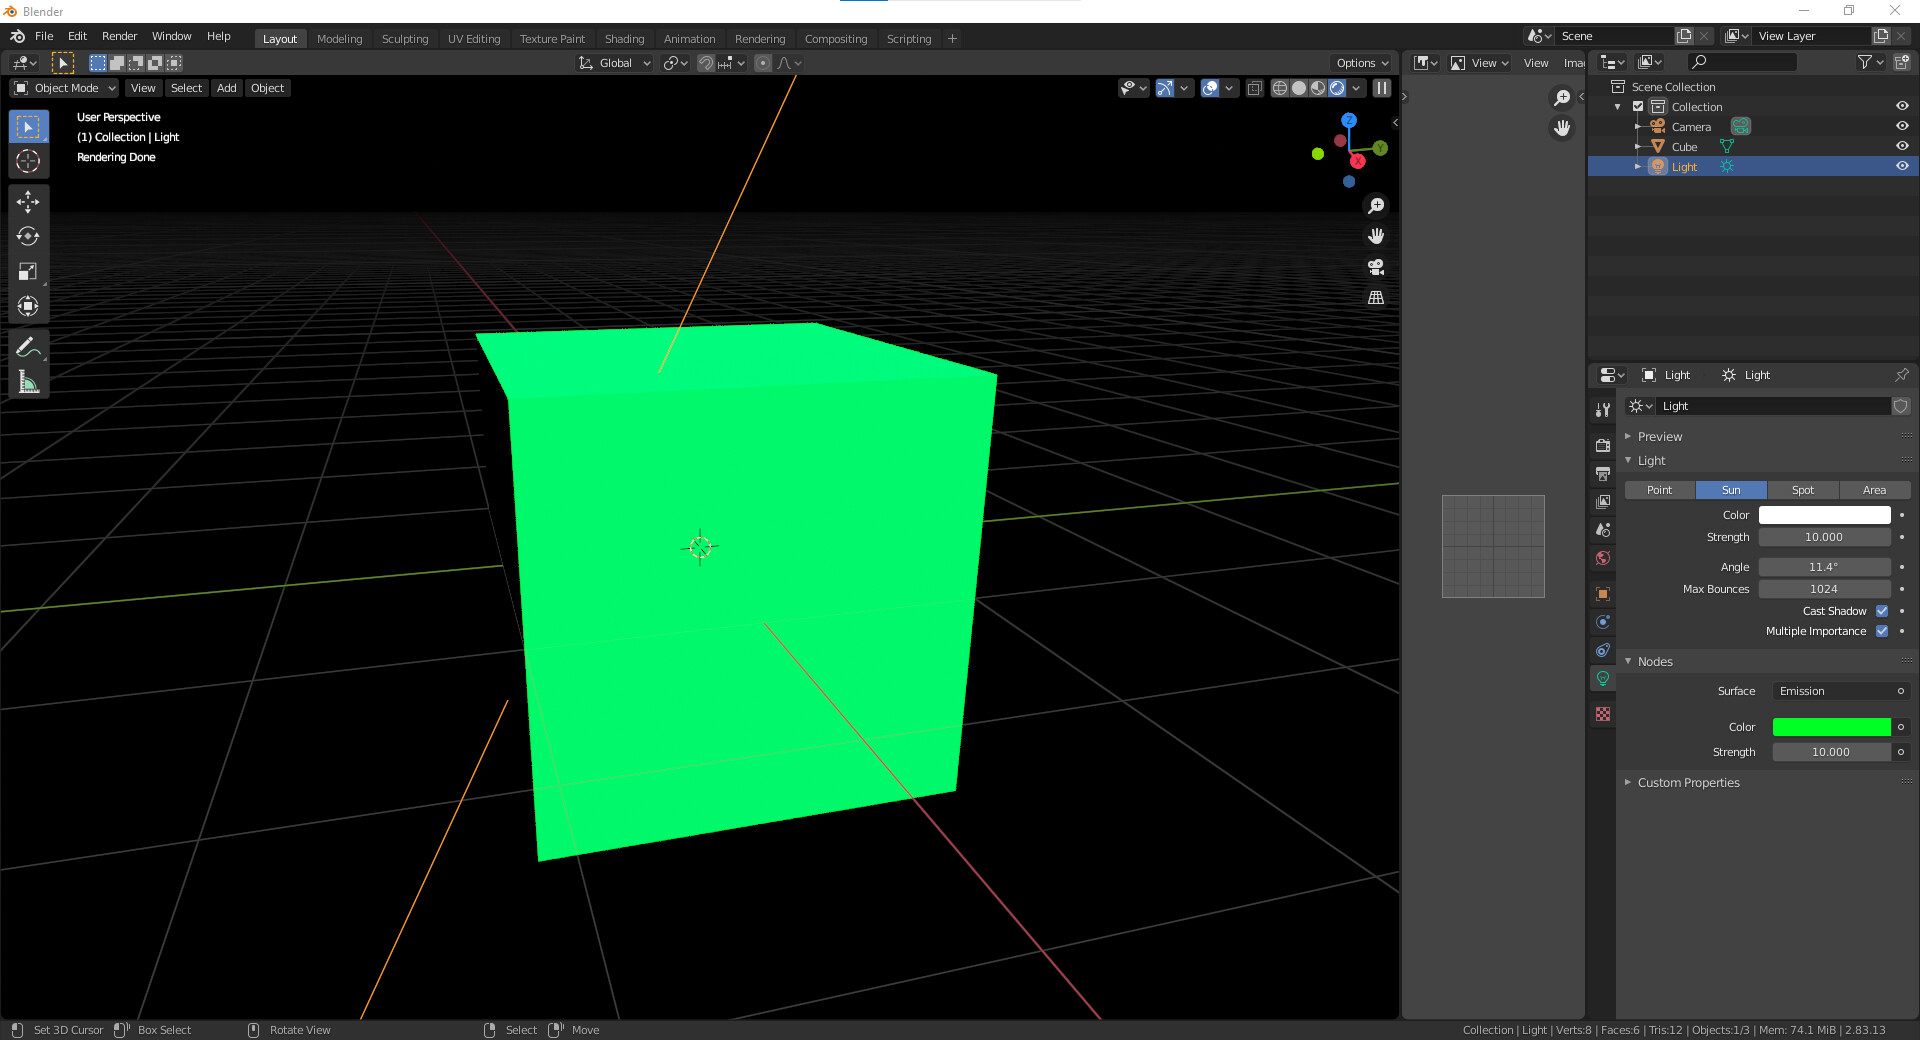Switch to the Shading workspace tab

click(624, 39)
